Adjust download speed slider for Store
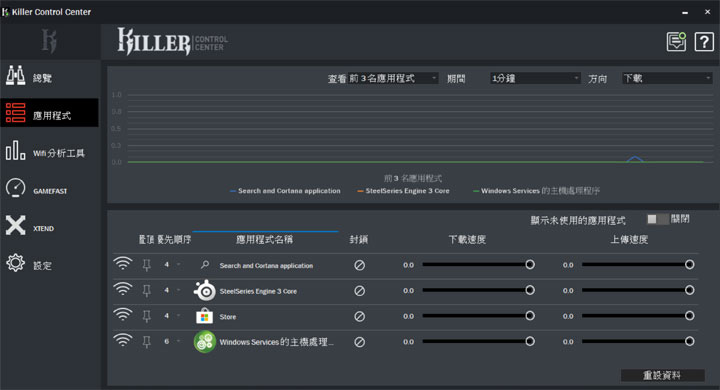 pyautogui.click(x=478, y=316)
